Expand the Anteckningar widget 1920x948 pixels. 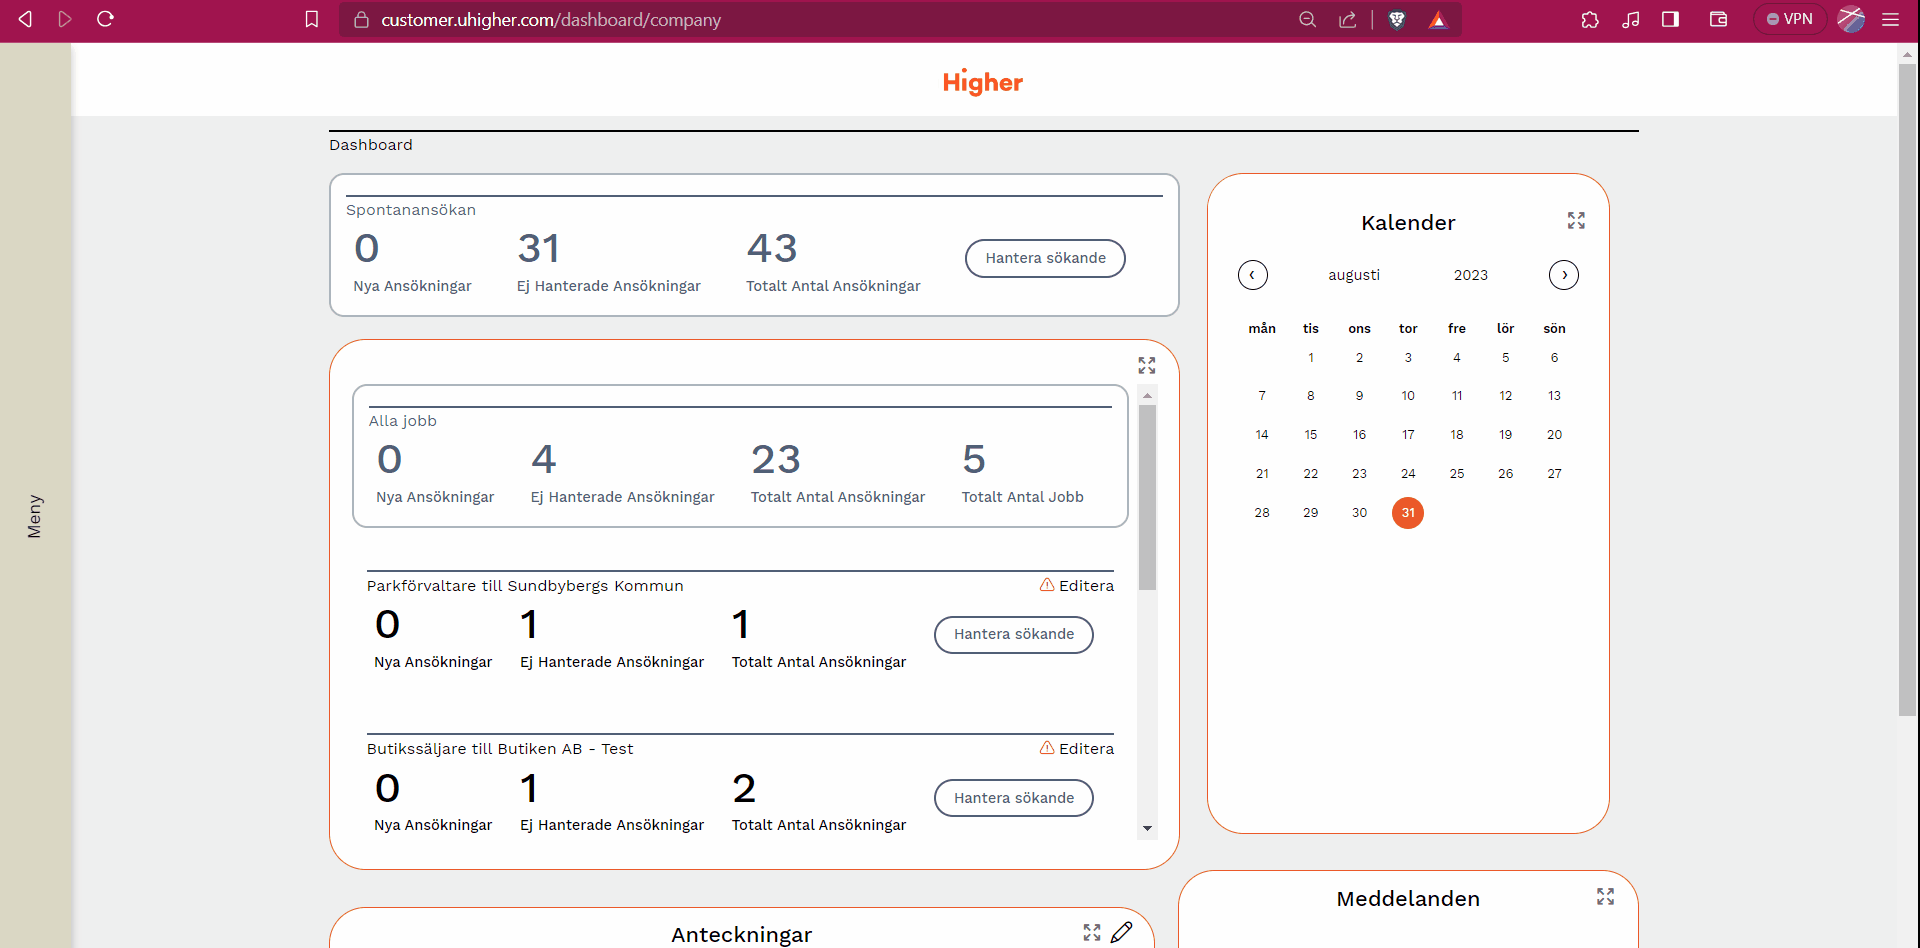(1092, 932)
